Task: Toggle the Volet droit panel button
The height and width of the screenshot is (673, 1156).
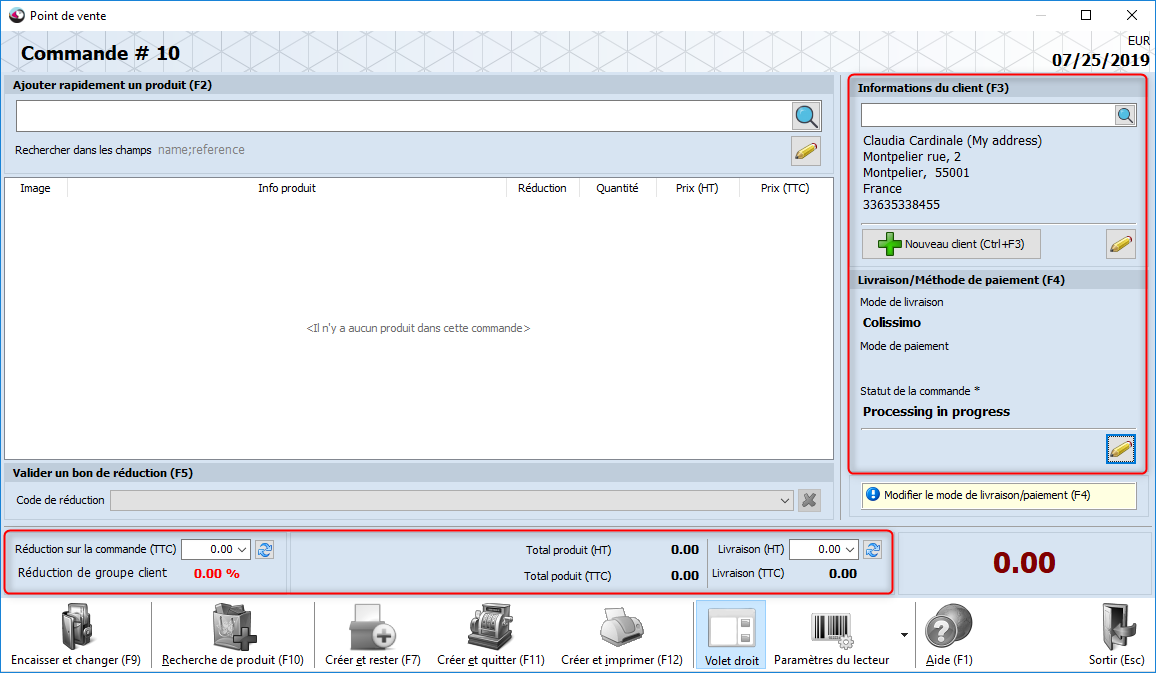Action: 731,635
